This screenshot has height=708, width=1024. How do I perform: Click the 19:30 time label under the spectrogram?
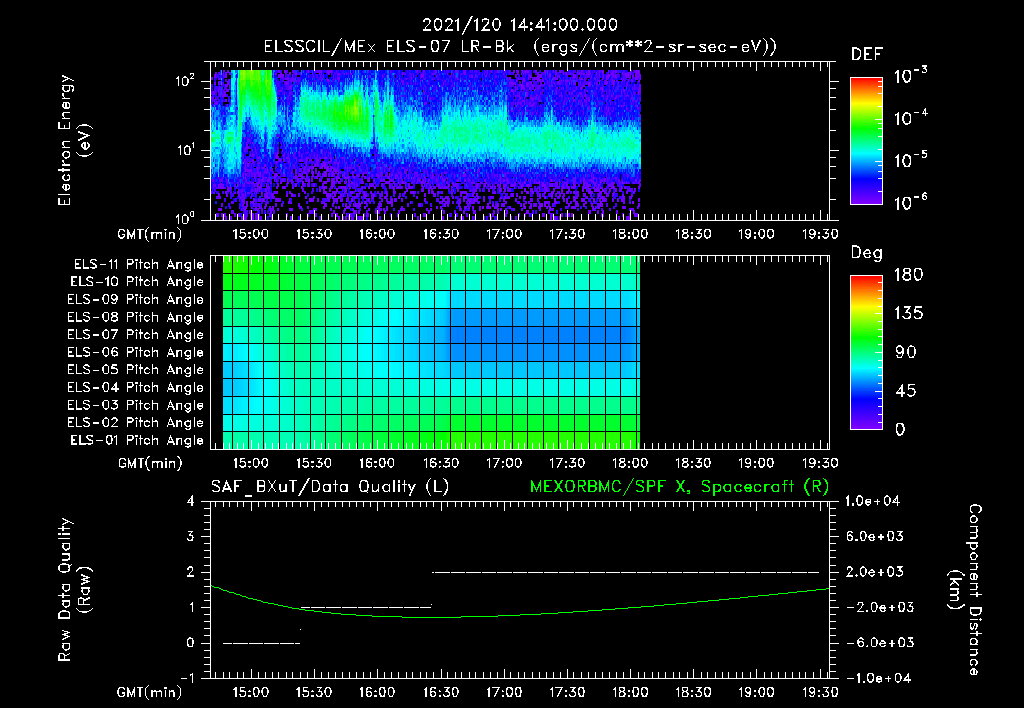[x=820, y=234]
